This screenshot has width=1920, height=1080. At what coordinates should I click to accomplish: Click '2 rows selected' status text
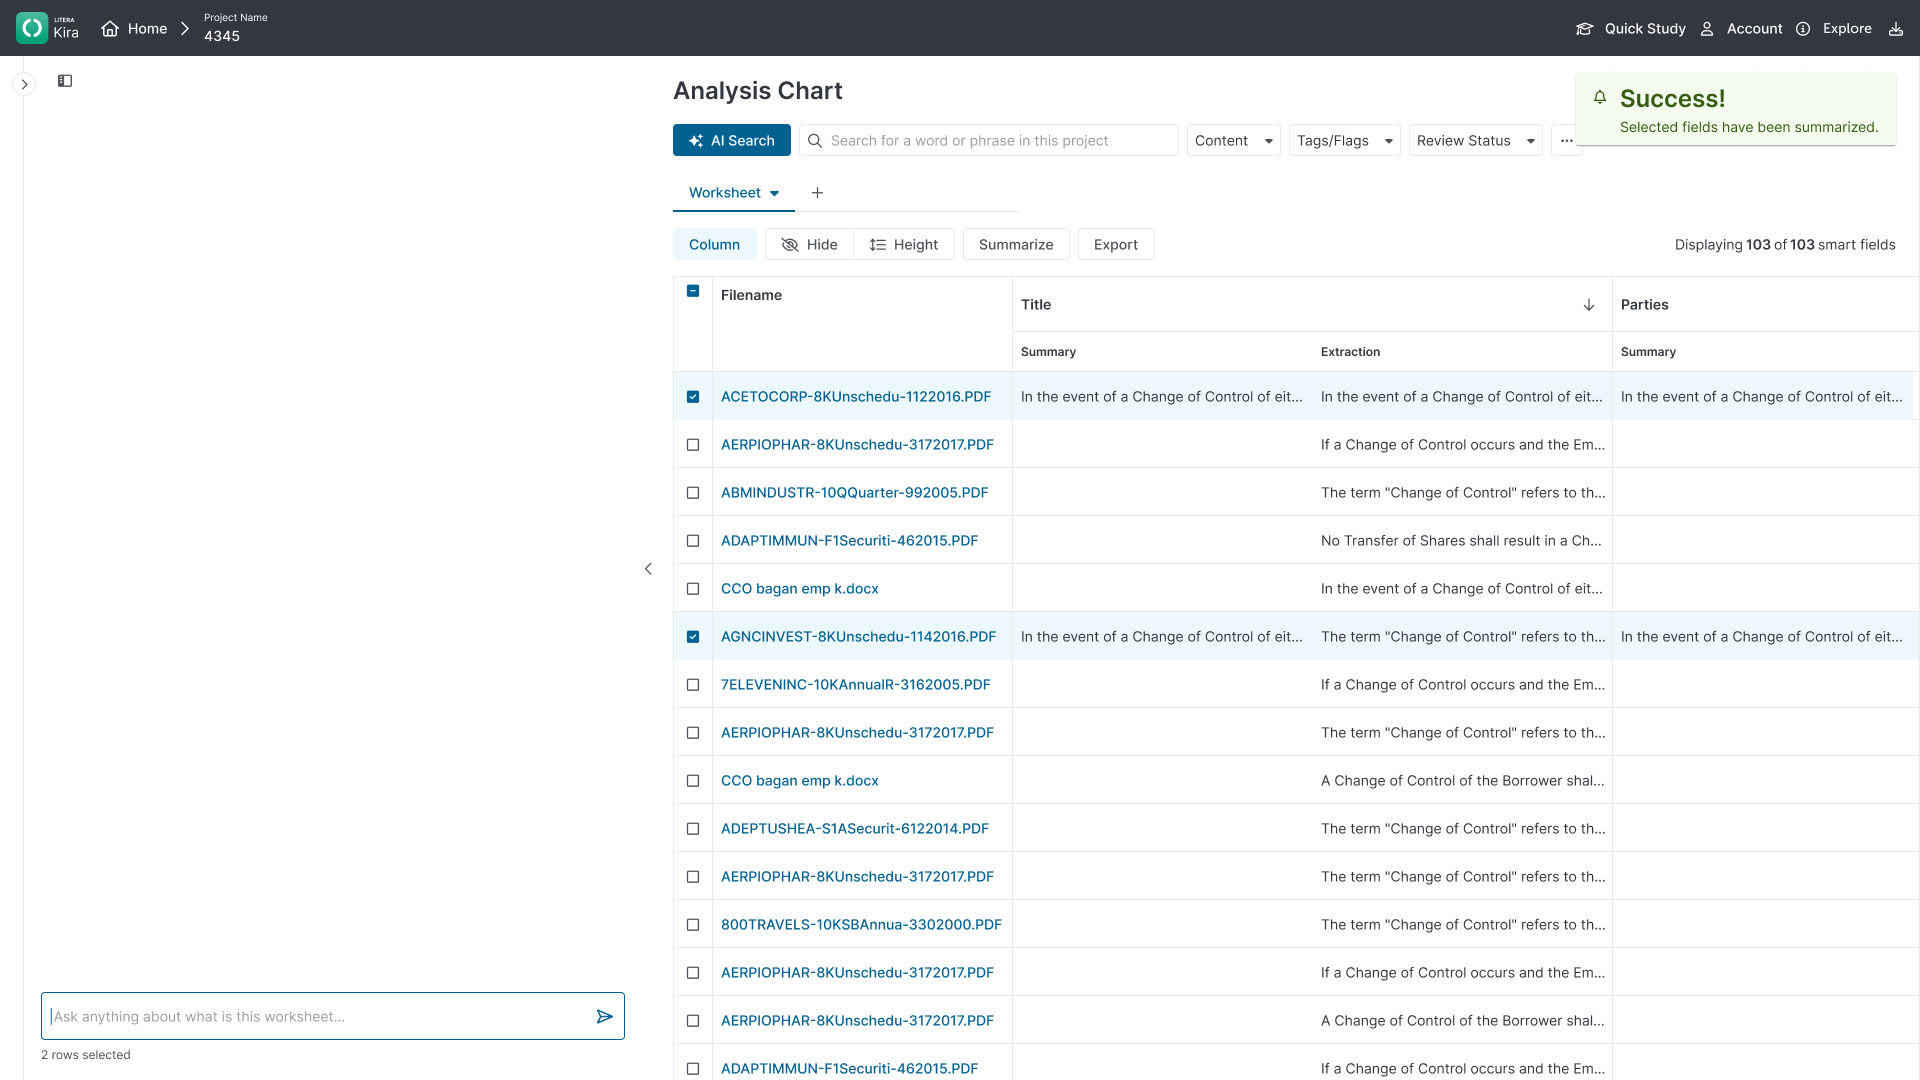85,1055
